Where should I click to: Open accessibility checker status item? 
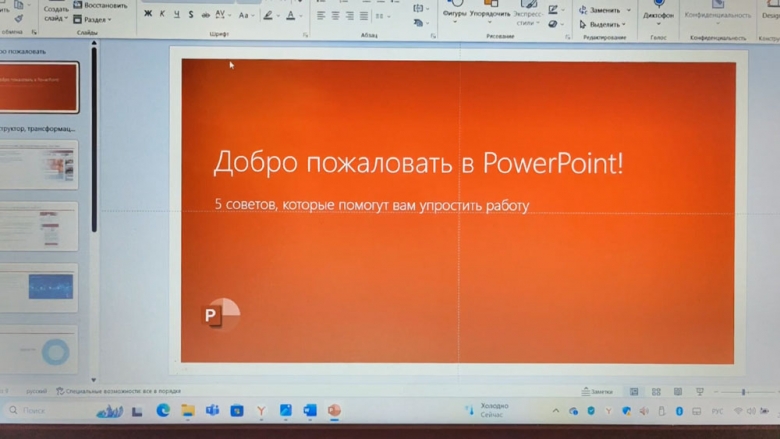click(x=118, y=391)
